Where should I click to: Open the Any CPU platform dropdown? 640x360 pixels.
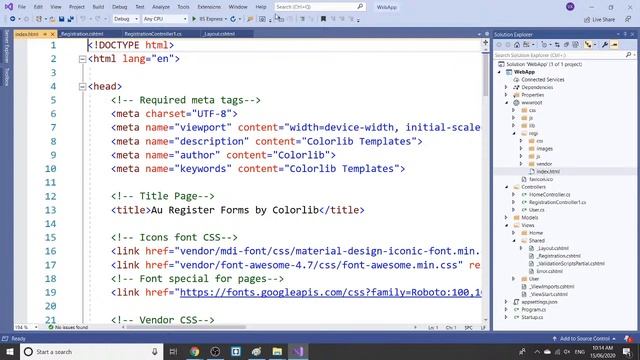165,19
